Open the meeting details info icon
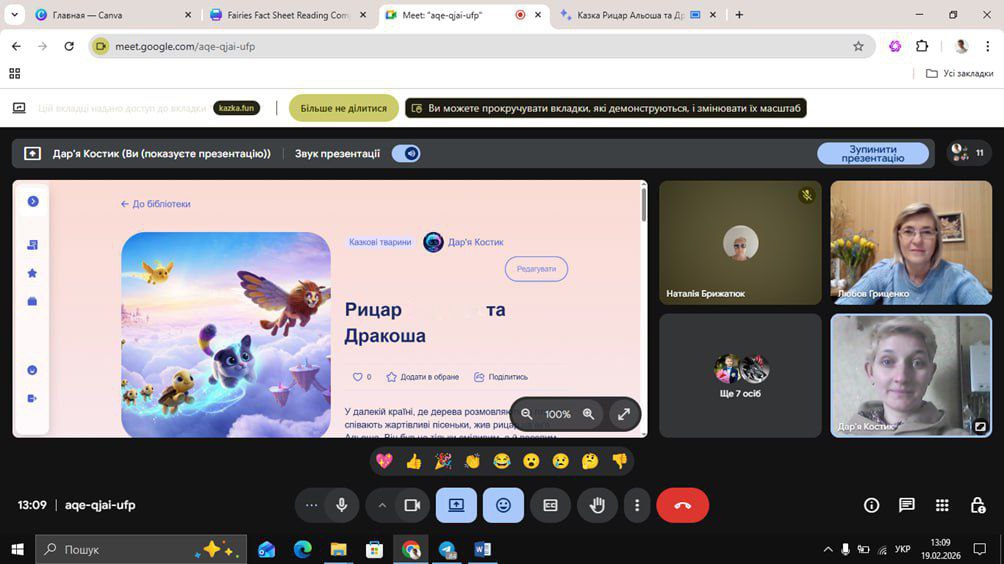The width and height of the screenshot is (1004, 564). click(x=871, y=506)
